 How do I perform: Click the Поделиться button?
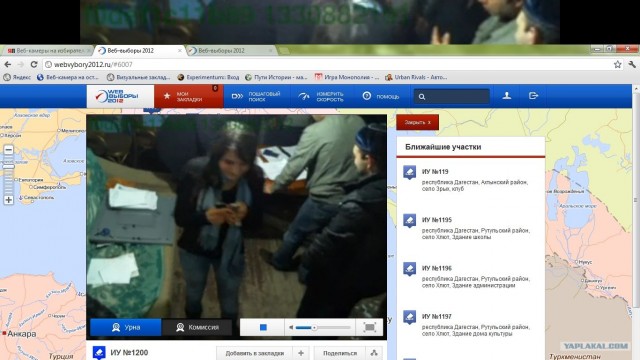[x=340, y=353]
